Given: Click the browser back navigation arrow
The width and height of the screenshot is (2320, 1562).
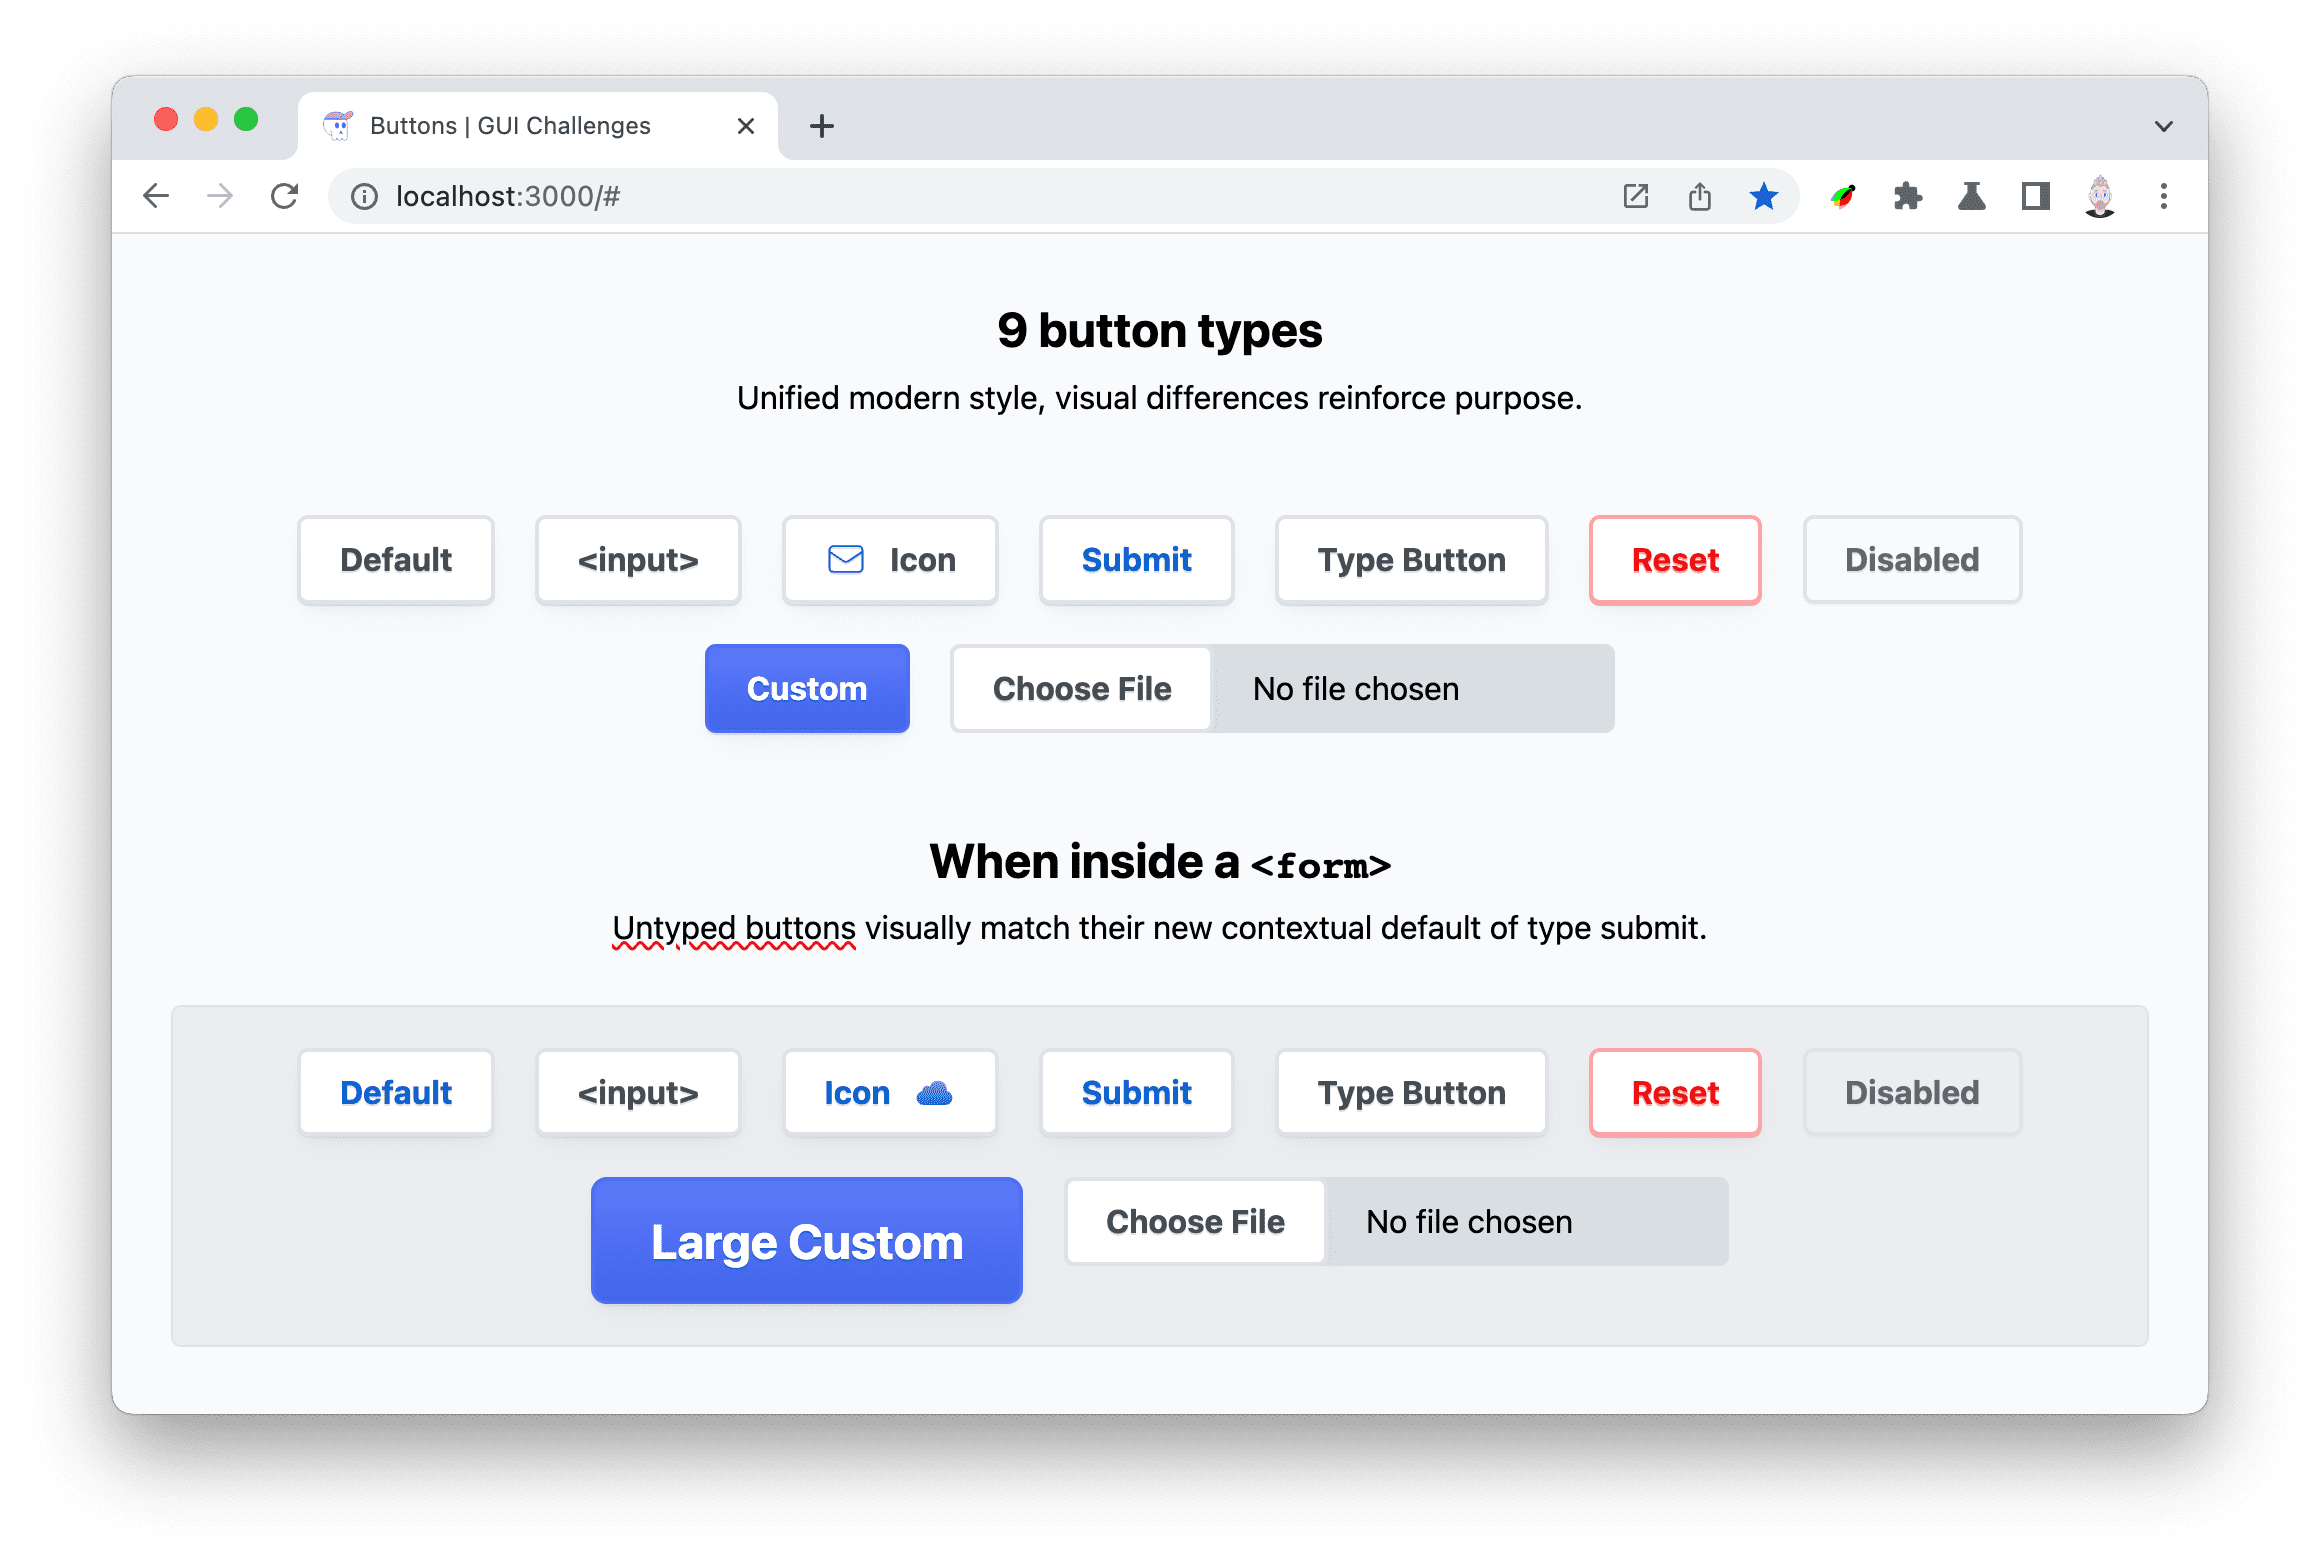Looking at the screenshot, I should (159, 194).
